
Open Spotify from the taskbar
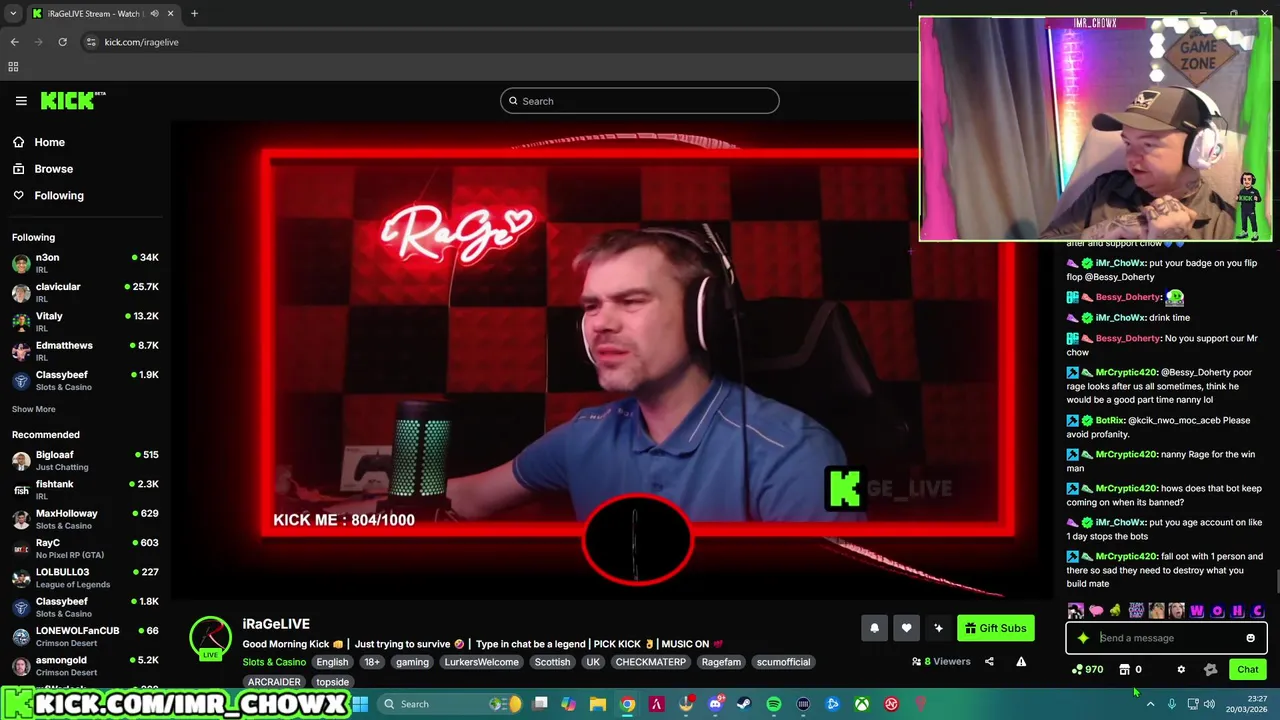click(774, 704)
